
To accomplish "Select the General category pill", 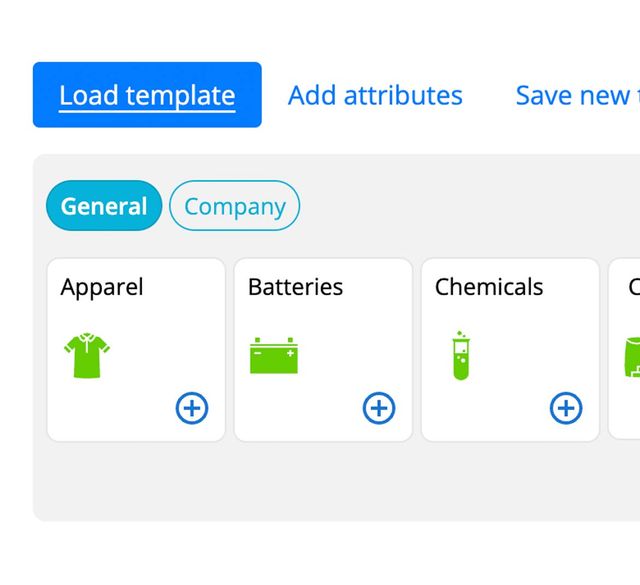I will tap(103, 206).
